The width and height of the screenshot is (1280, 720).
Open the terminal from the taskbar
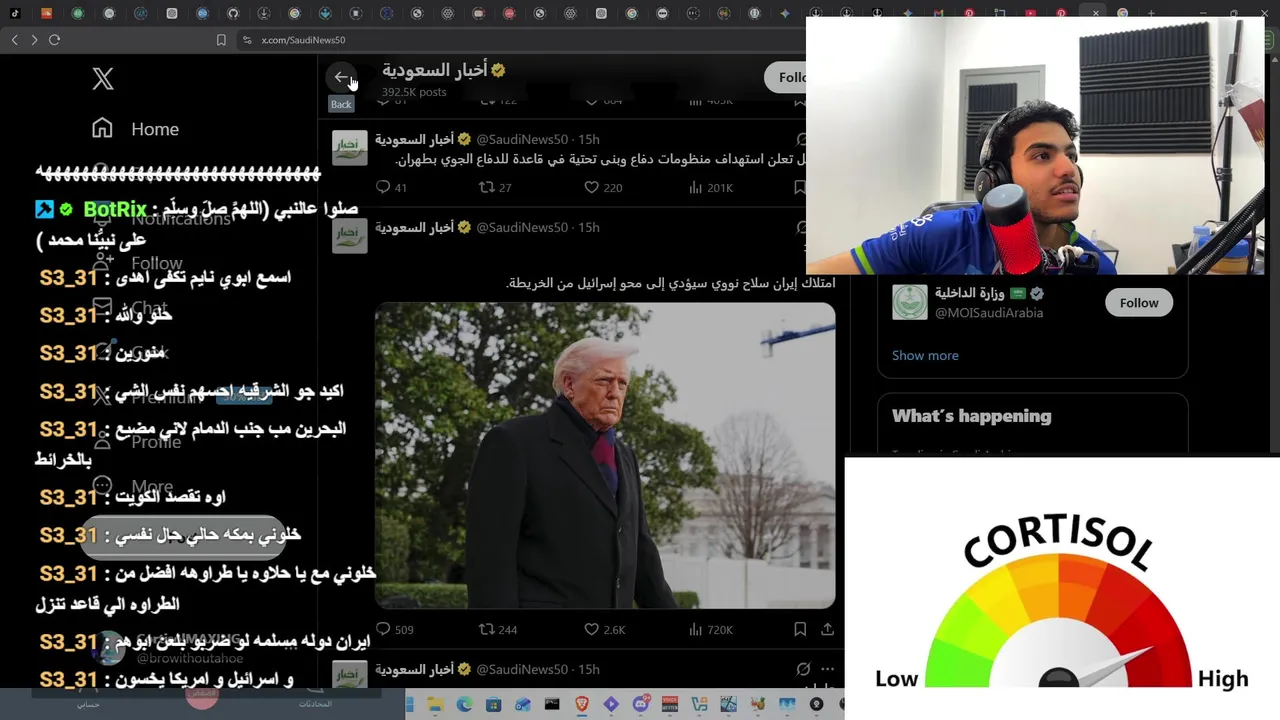[x=552, y=704]
